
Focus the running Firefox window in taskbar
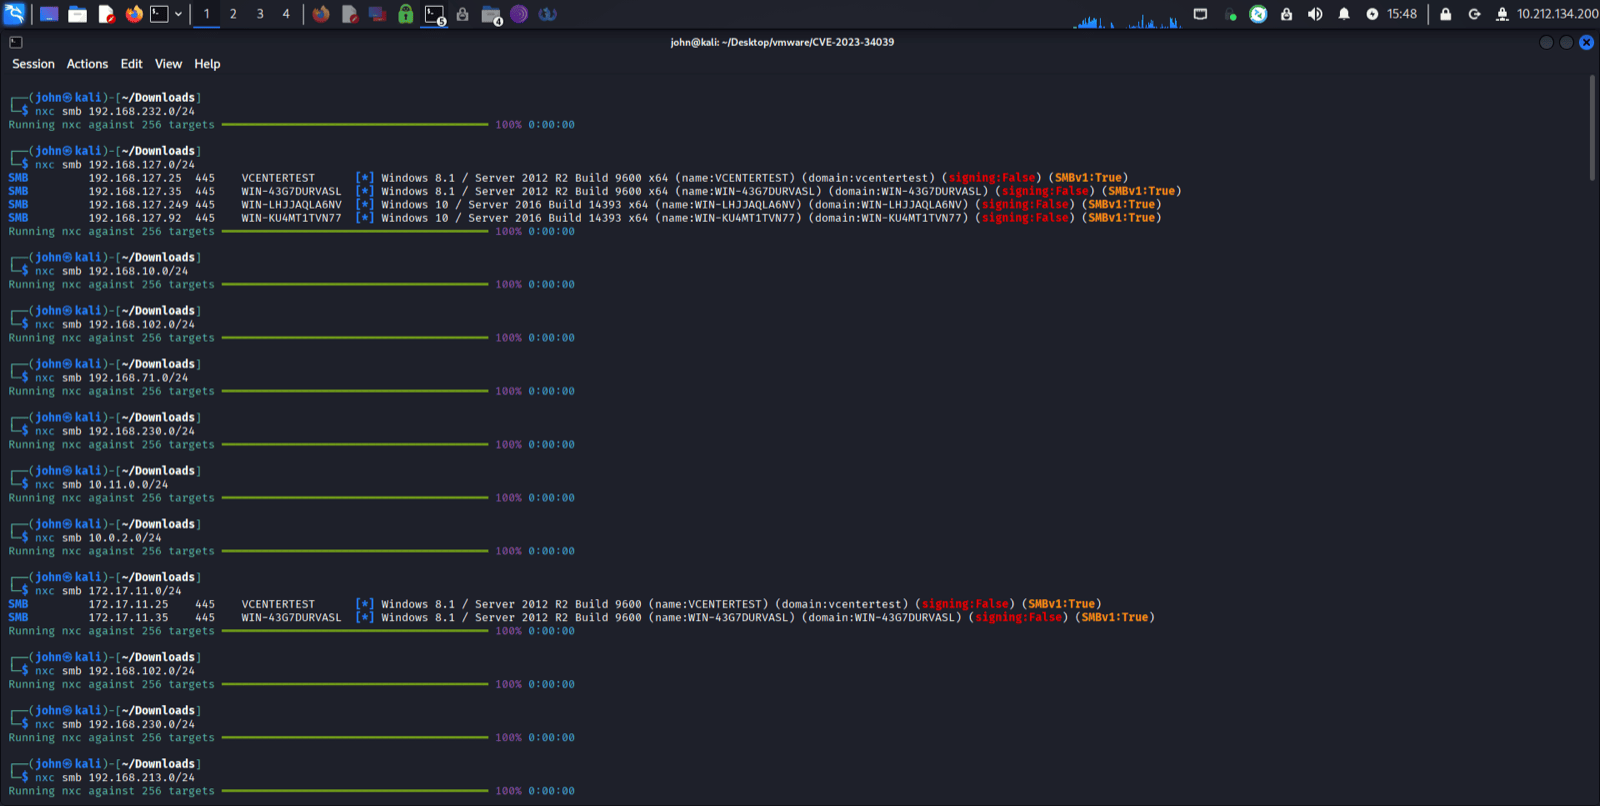pyautogui.click(x=321, y=14)
